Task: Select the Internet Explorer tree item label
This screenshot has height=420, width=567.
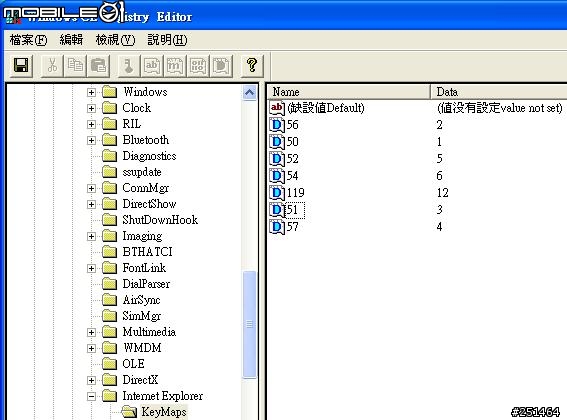Action: [x=162, y=396]
